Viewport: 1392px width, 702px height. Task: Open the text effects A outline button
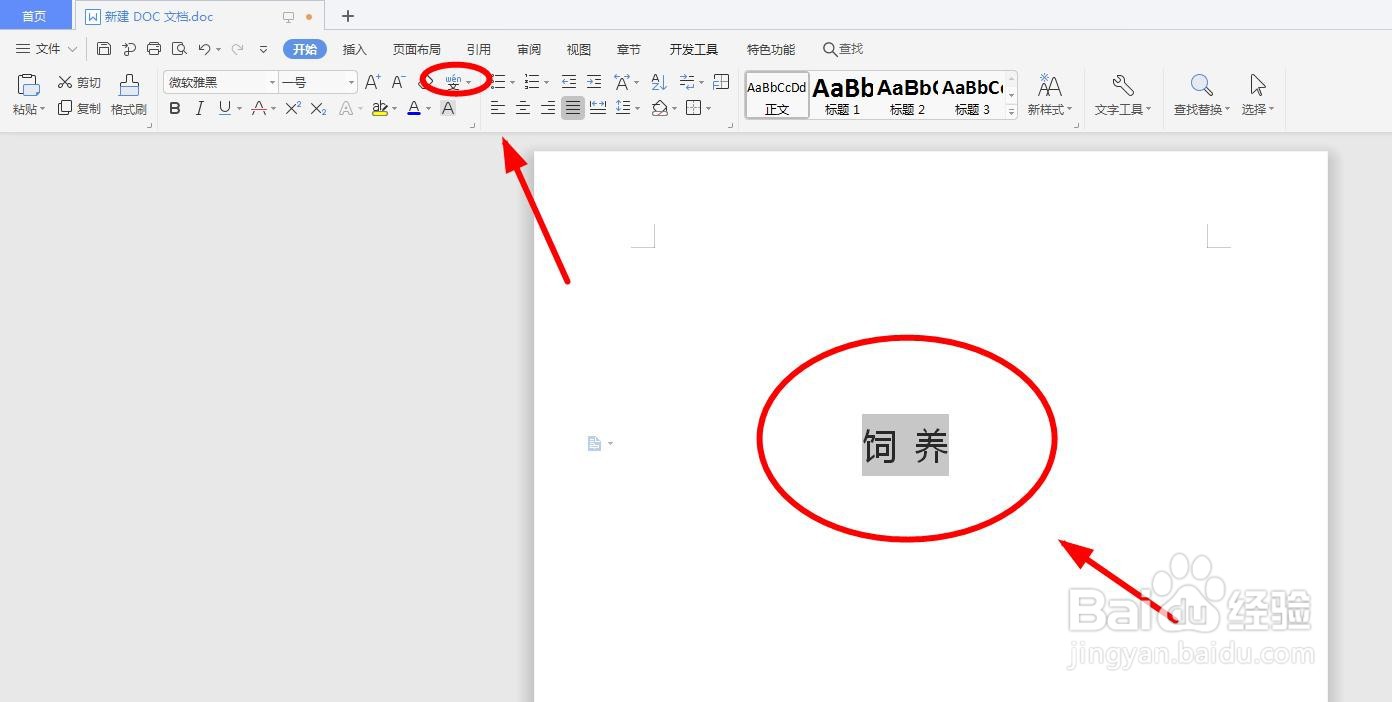pos(347,108)
